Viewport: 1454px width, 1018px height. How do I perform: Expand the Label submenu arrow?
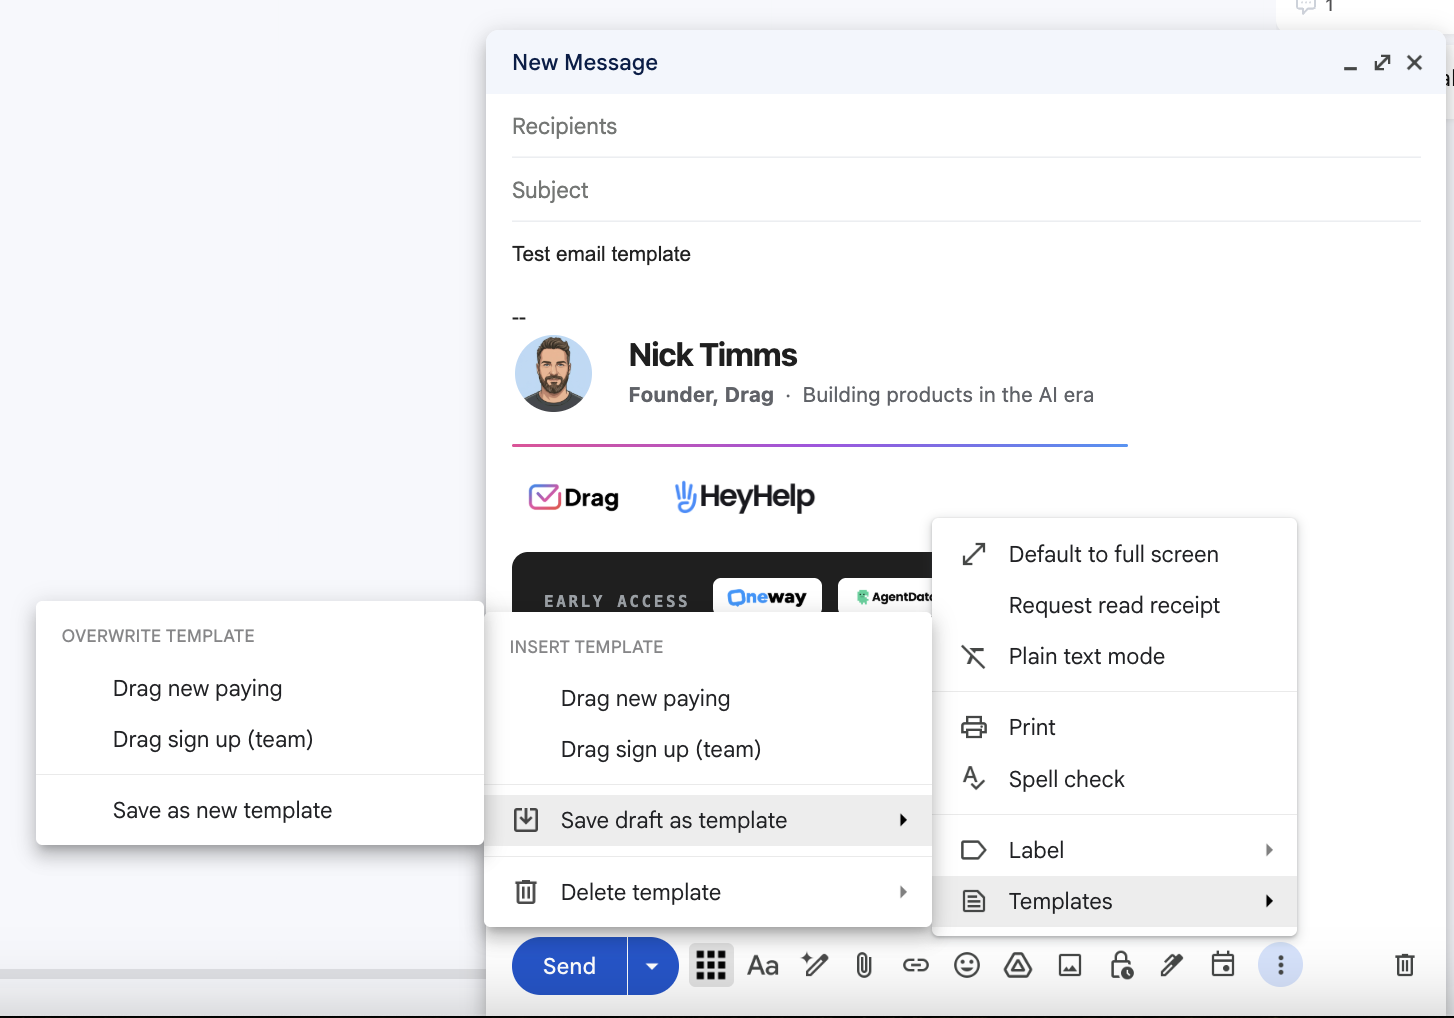click(x=1269, y=850)
